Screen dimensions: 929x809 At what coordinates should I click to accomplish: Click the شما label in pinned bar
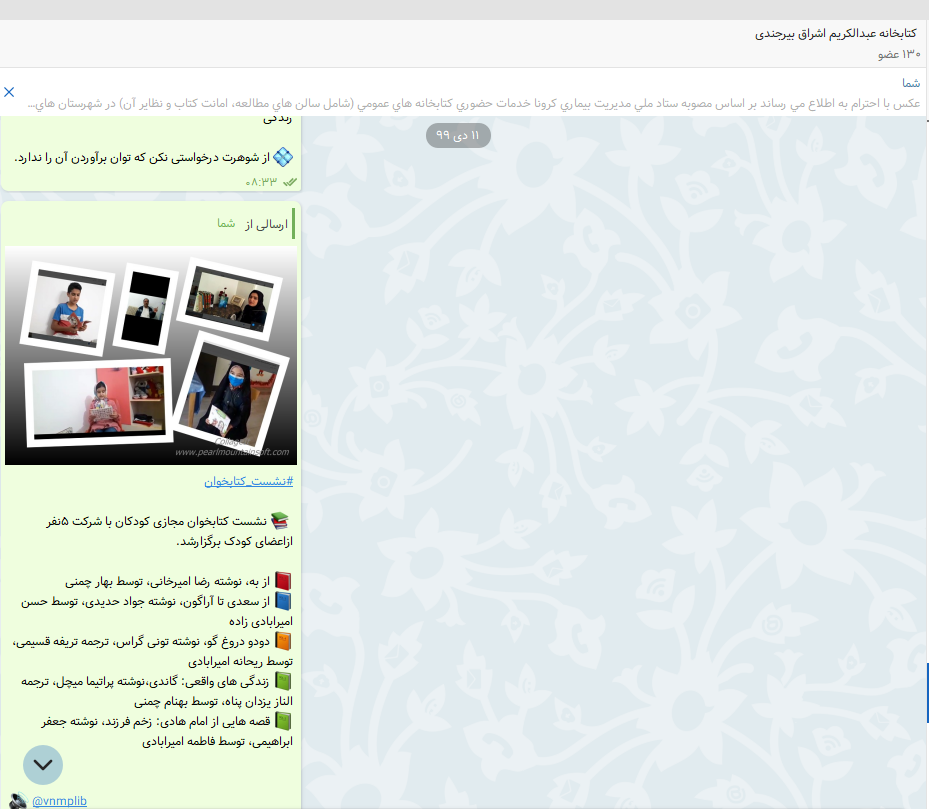coord(911,83)
